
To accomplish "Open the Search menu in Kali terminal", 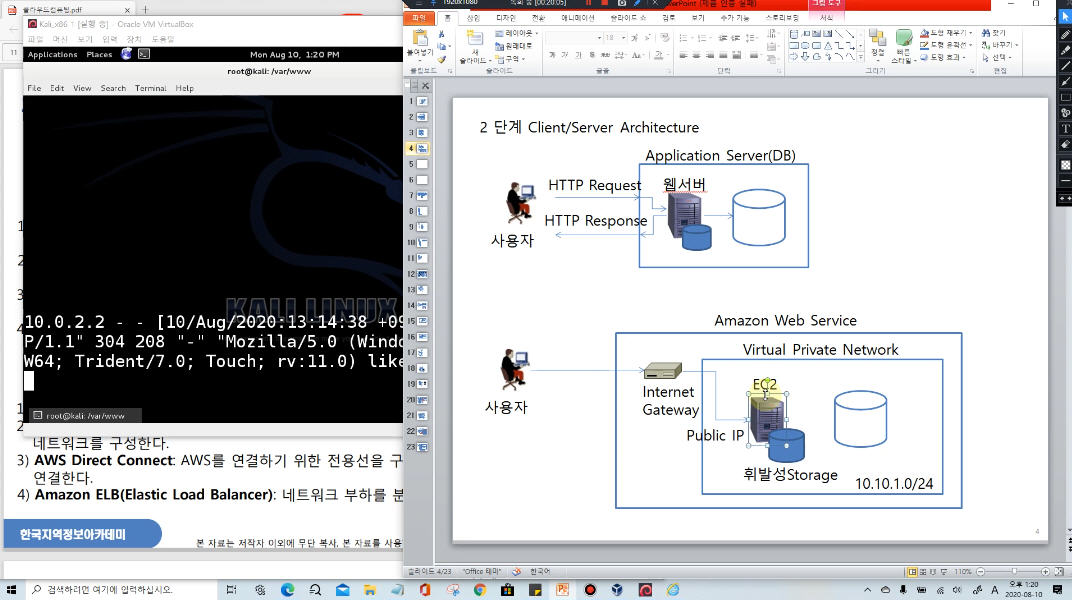I will pyautogui.click(x=113, y=88).
